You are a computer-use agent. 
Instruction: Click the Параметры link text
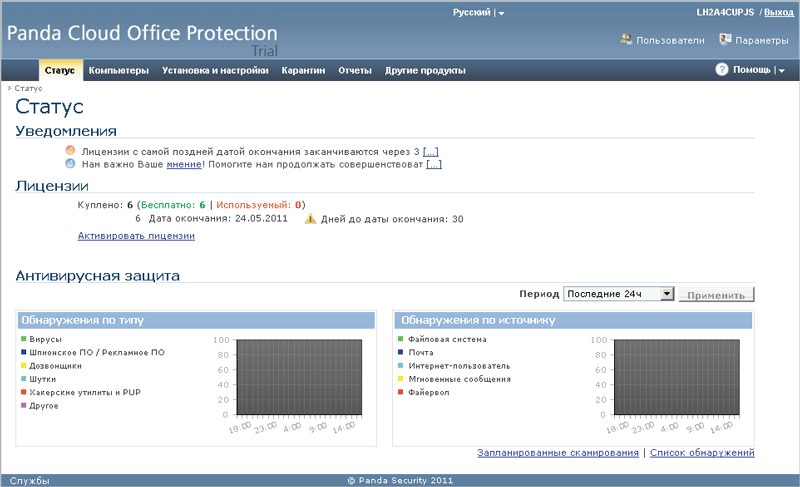(762, 40)
